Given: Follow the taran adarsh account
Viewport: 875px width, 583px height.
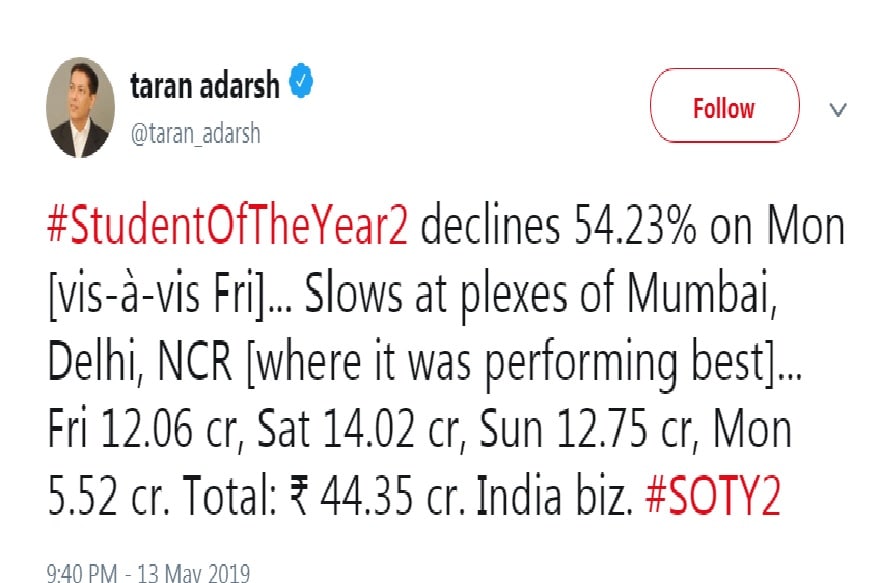Looking at the screenshot, I should 724,105.
